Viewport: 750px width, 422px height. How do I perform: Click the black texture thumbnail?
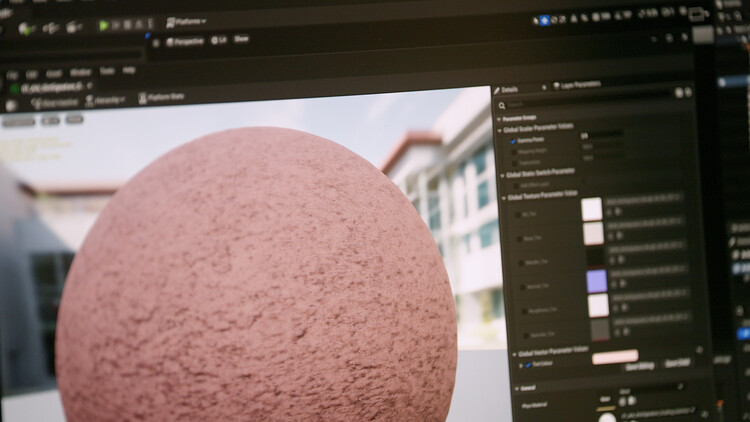(595, 257)
